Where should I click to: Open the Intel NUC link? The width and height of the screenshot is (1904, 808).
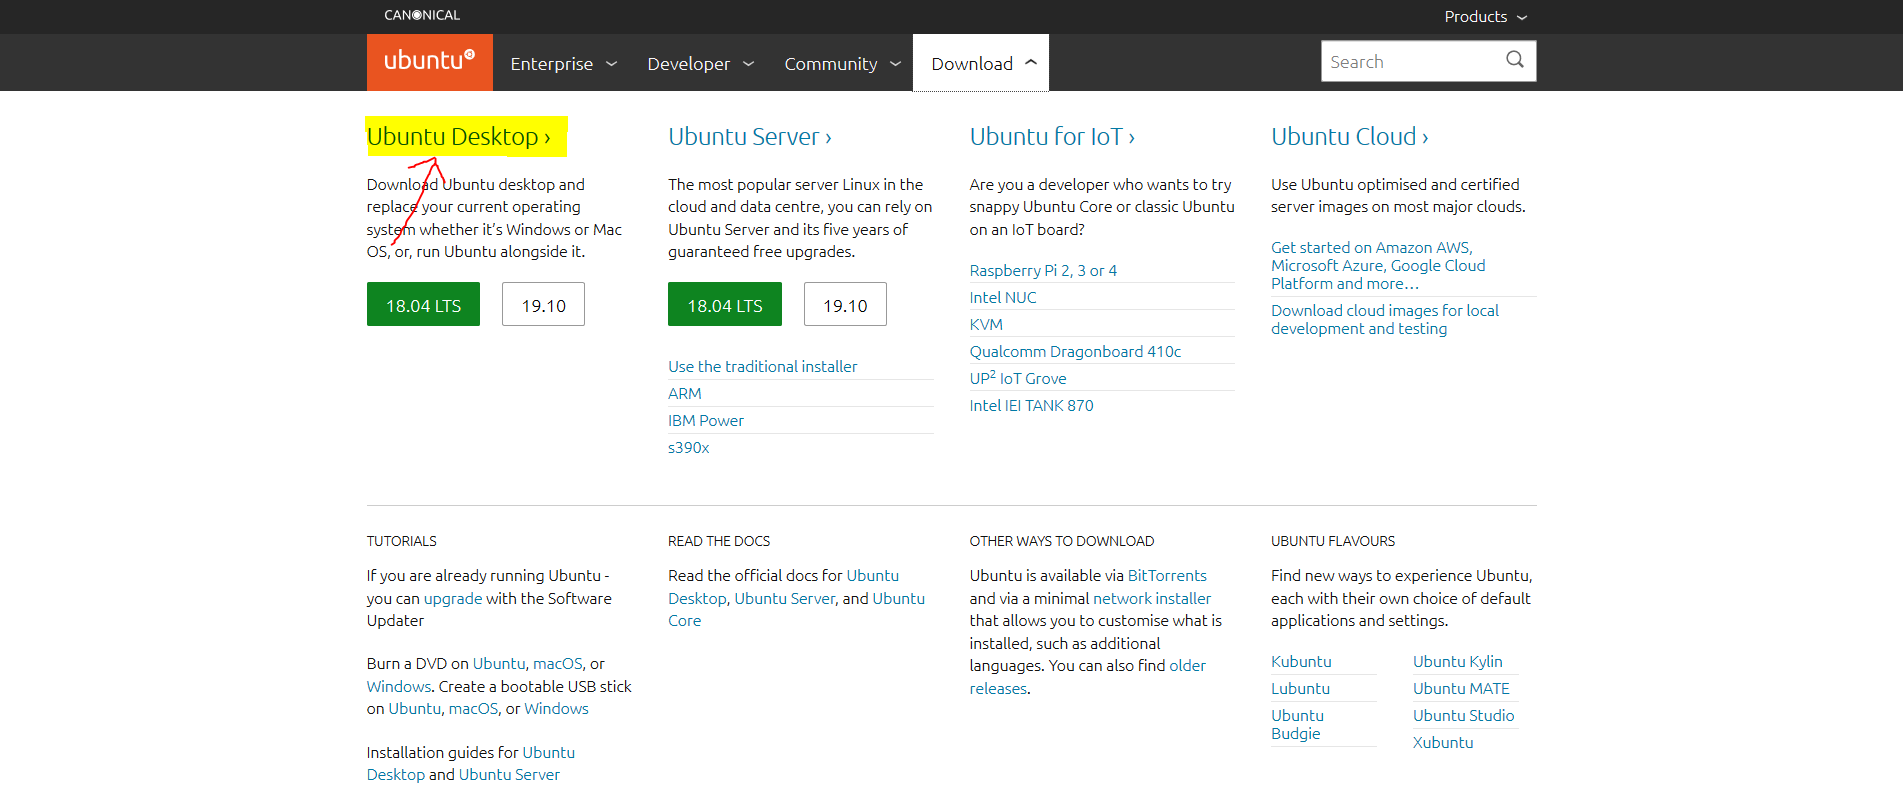click(x=1003, y=298)
